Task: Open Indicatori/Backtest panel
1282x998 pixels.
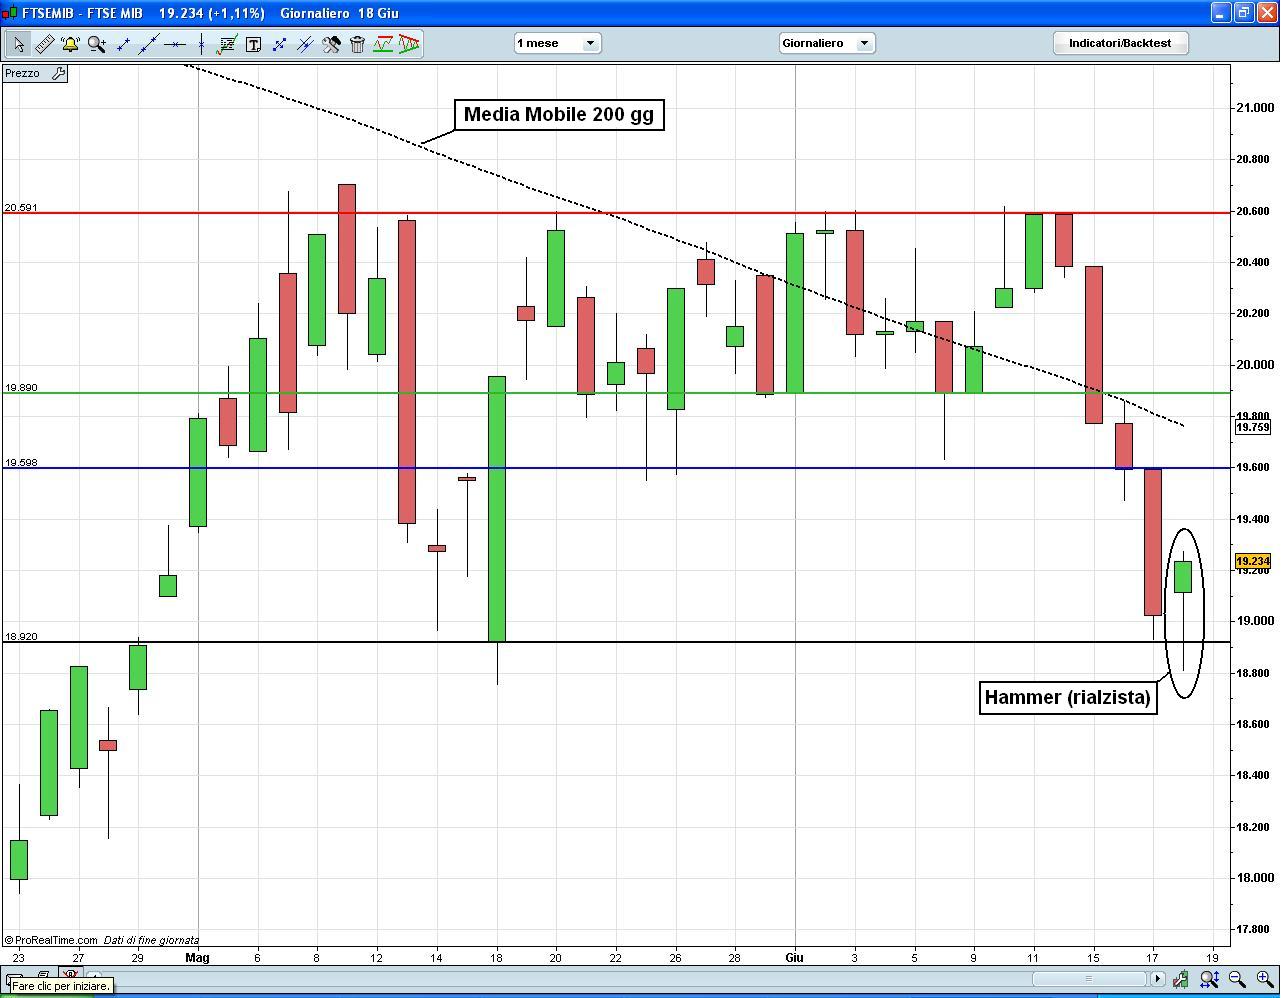Action: (1120, 43)
